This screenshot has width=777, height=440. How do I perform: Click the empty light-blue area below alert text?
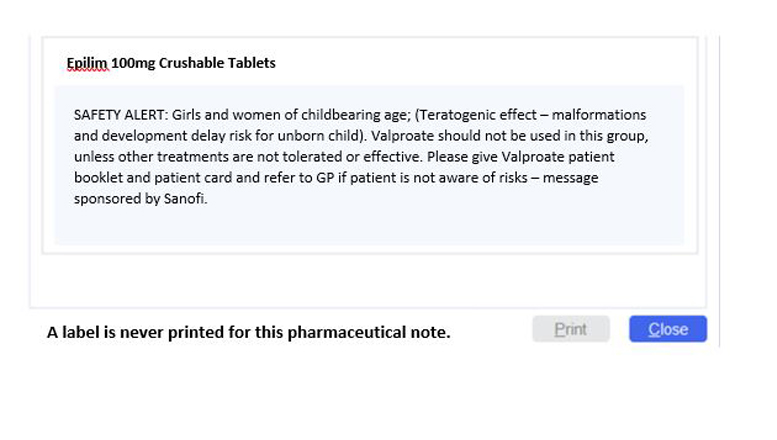(x=369, y=226)
